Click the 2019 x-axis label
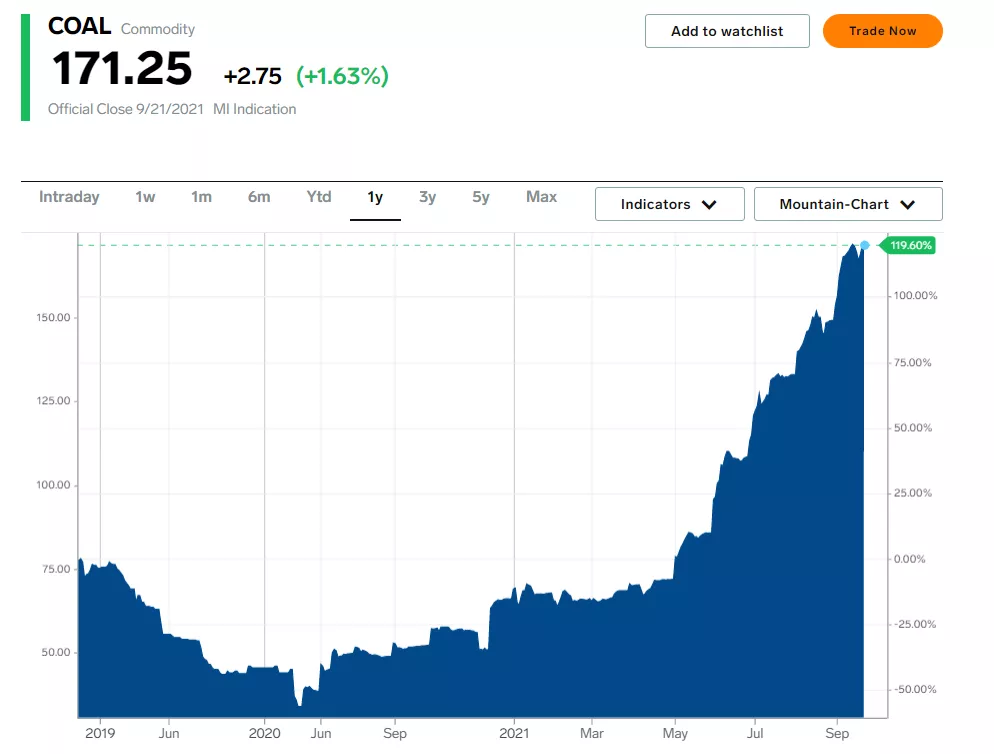The width and height of the screenshot is (994, 754). click(100, 734)
